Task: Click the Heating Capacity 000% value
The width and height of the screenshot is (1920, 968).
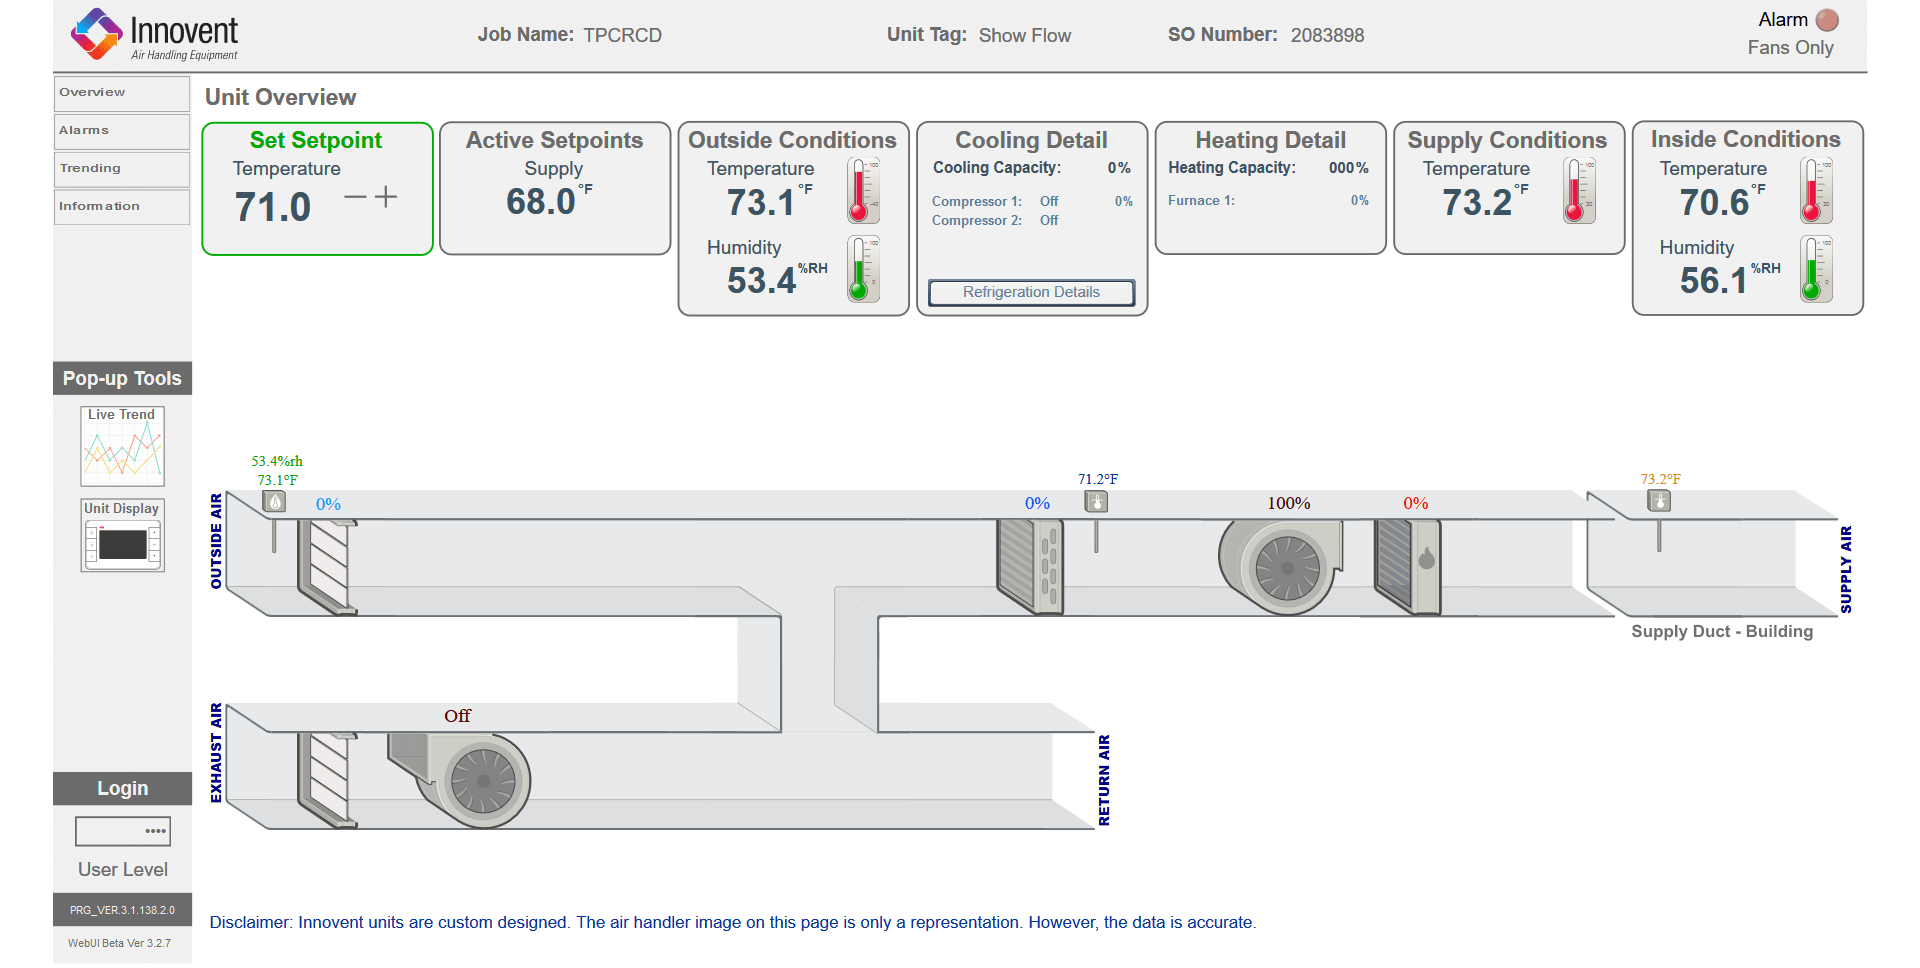Action: 1349,168
